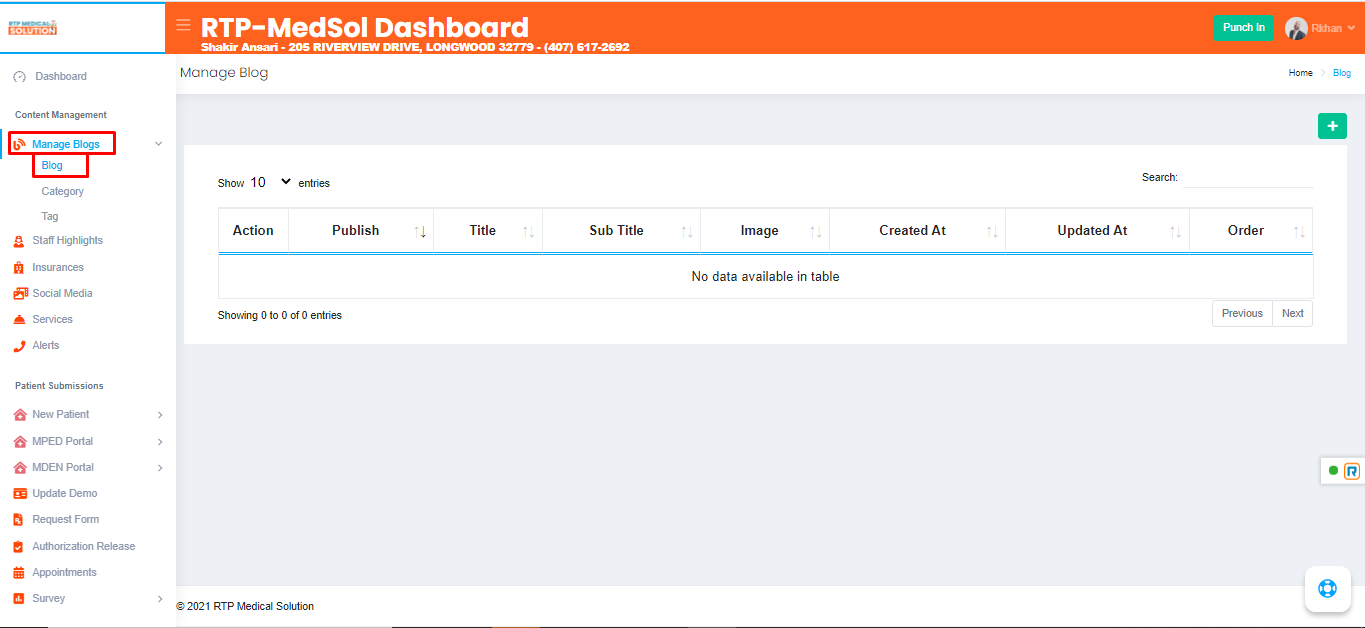Sort table by Sub Title column

pyautogui.click(x=621, y=231)
